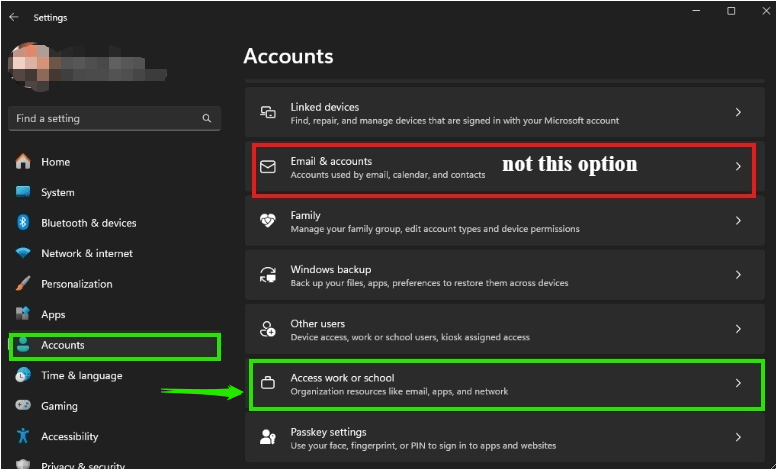This screenshot has width=776, height=469.
Task: Click the Privacy & security shield icon
Action: coord(23,464)
